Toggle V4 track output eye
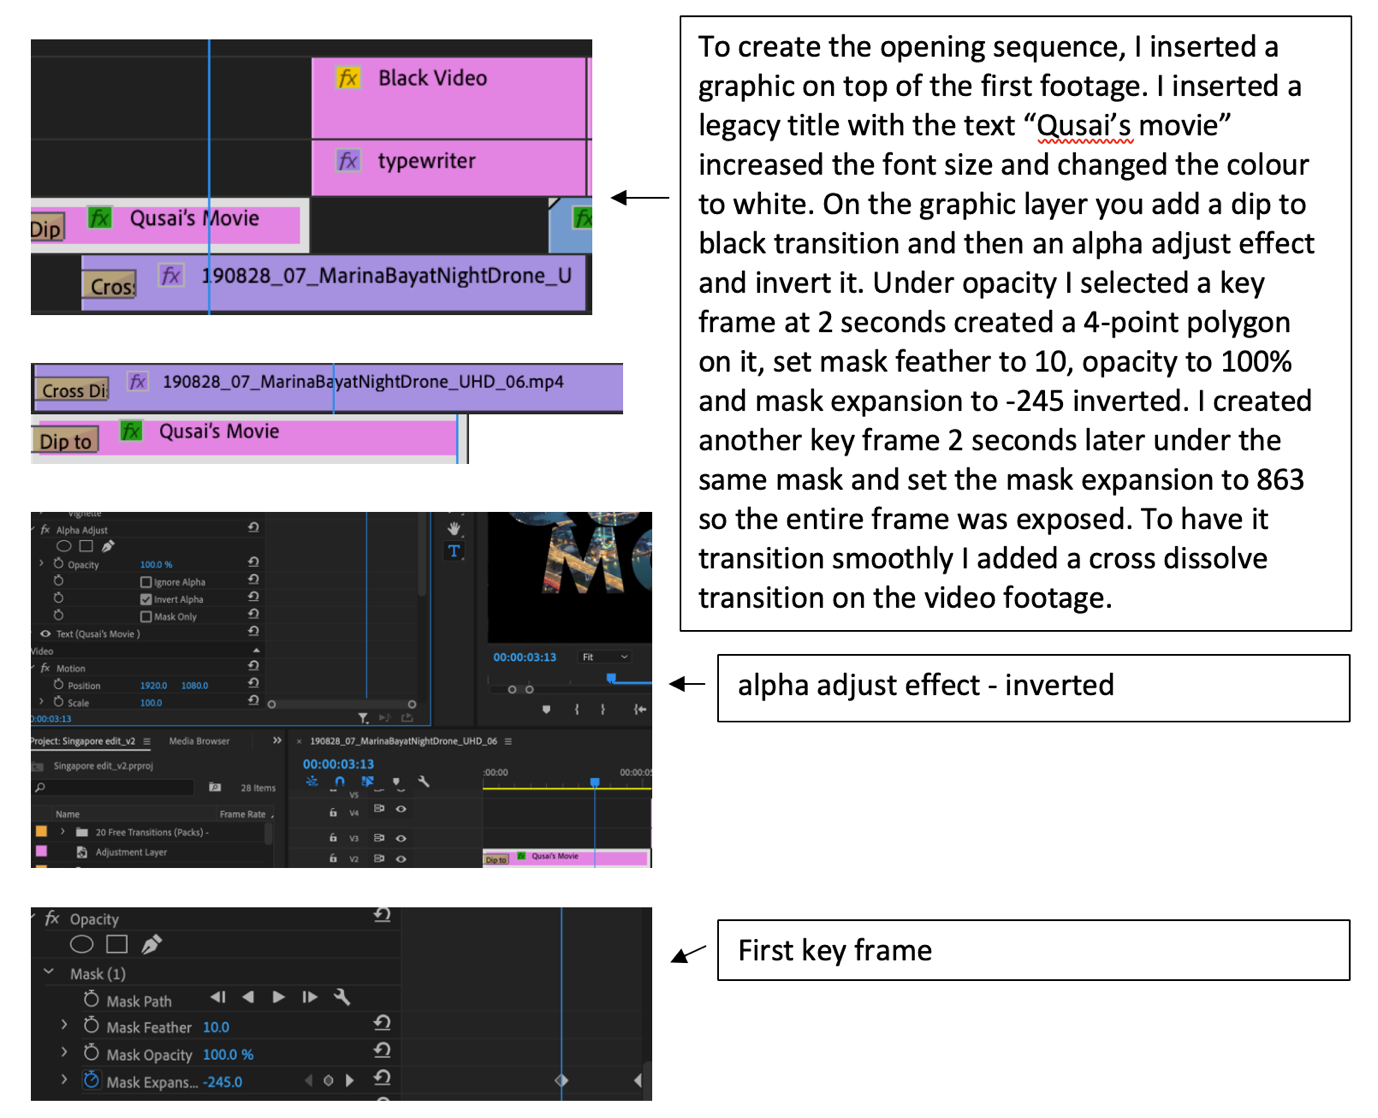The height and width of the screenshot is (1118, 1378). 401,809
